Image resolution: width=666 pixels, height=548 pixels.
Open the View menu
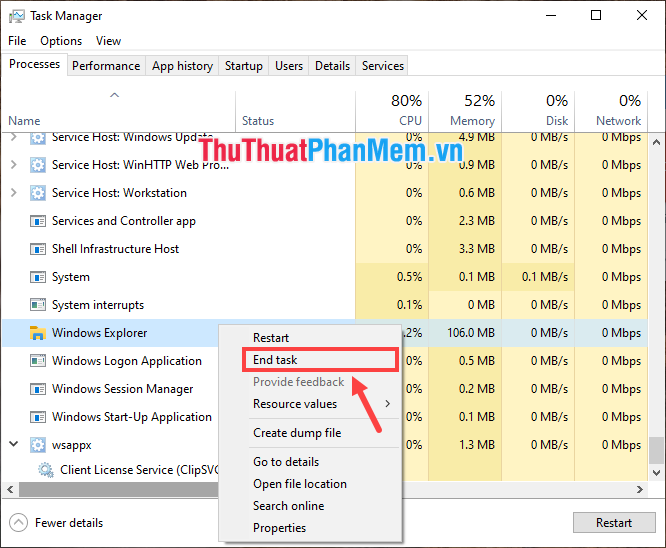(108, 41)
